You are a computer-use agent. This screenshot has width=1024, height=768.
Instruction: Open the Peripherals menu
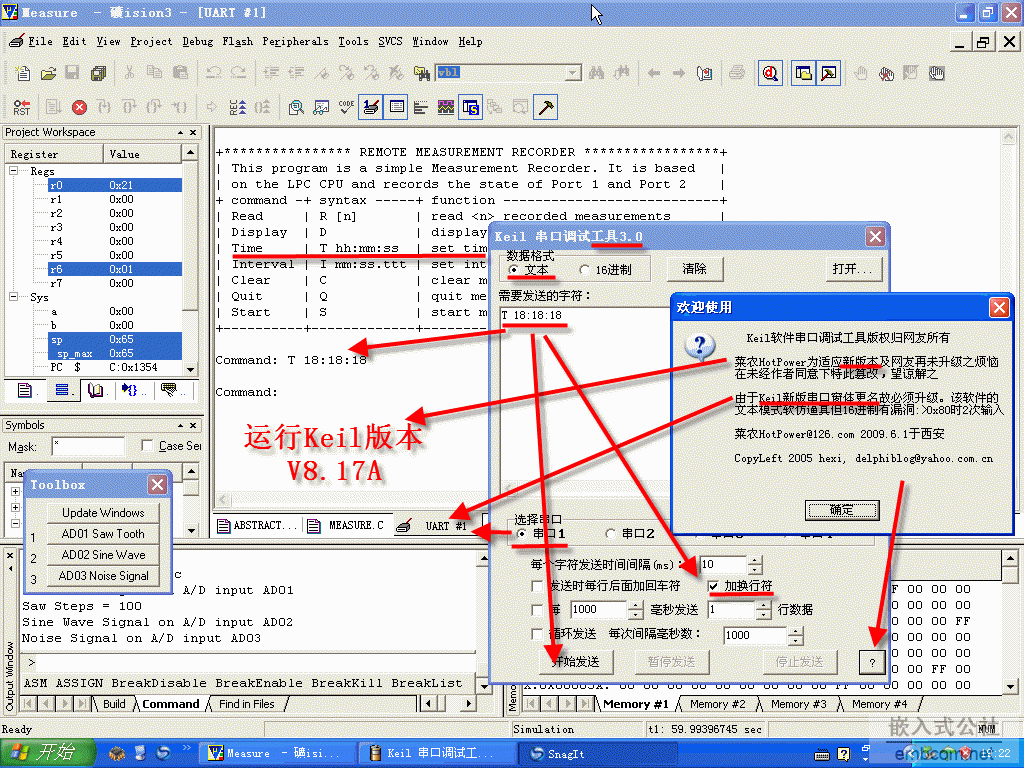click(295, 41)
